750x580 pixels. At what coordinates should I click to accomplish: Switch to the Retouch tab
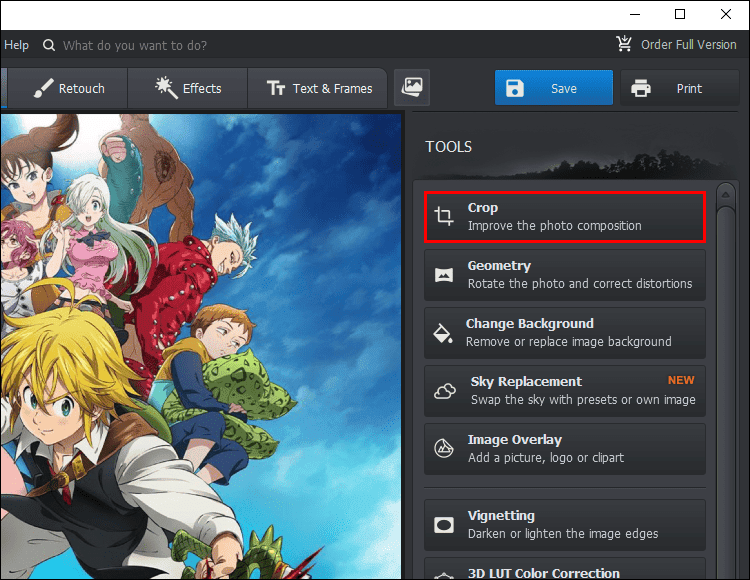68,88
